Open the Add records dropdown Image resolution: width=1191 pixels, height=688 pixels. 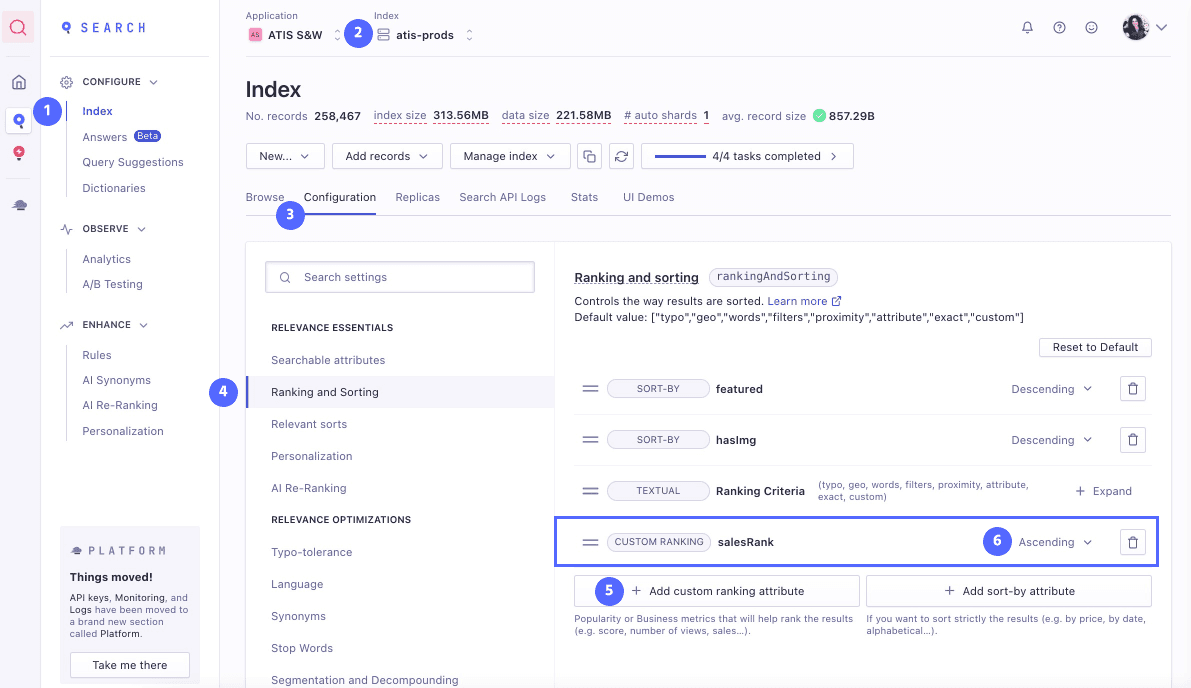click(x=387, y=156)
